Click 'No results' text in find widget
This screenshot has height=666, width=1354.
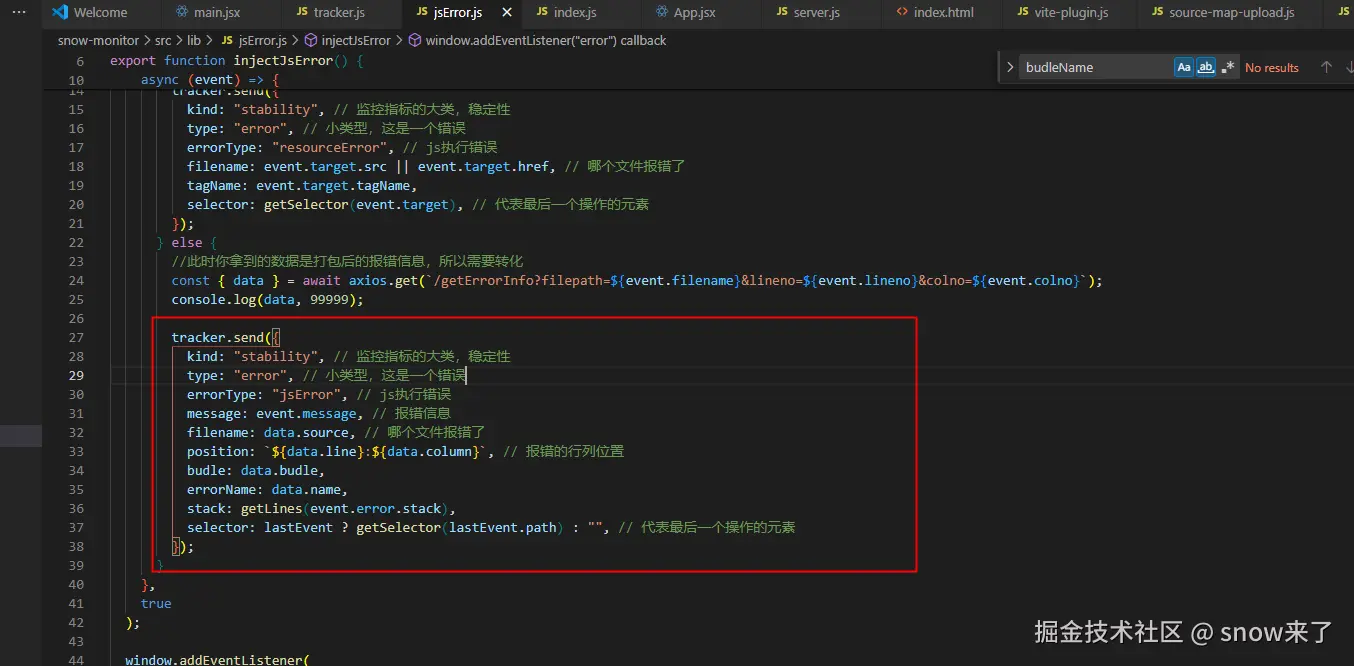(1272, 67)
